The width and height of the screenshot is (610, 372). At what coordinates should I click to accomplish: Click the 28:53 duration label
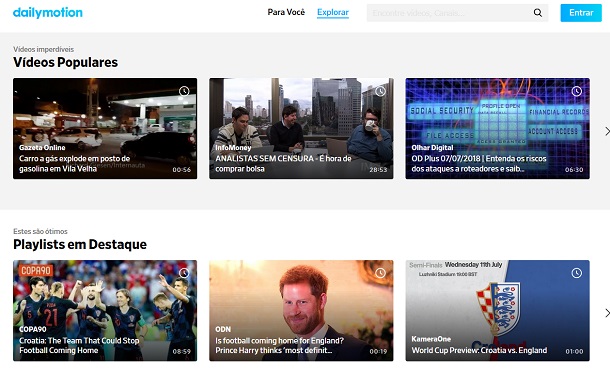coord(378,170)
